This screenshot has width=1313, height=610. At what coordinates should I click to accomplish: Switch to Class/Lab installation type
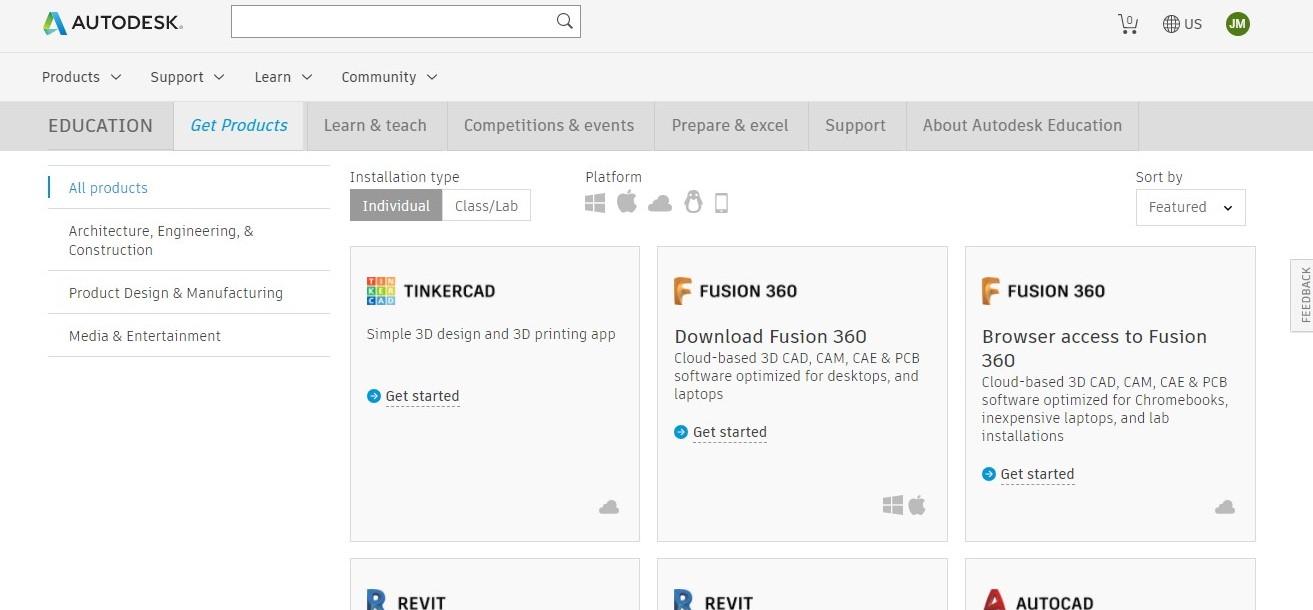(486, 206)
